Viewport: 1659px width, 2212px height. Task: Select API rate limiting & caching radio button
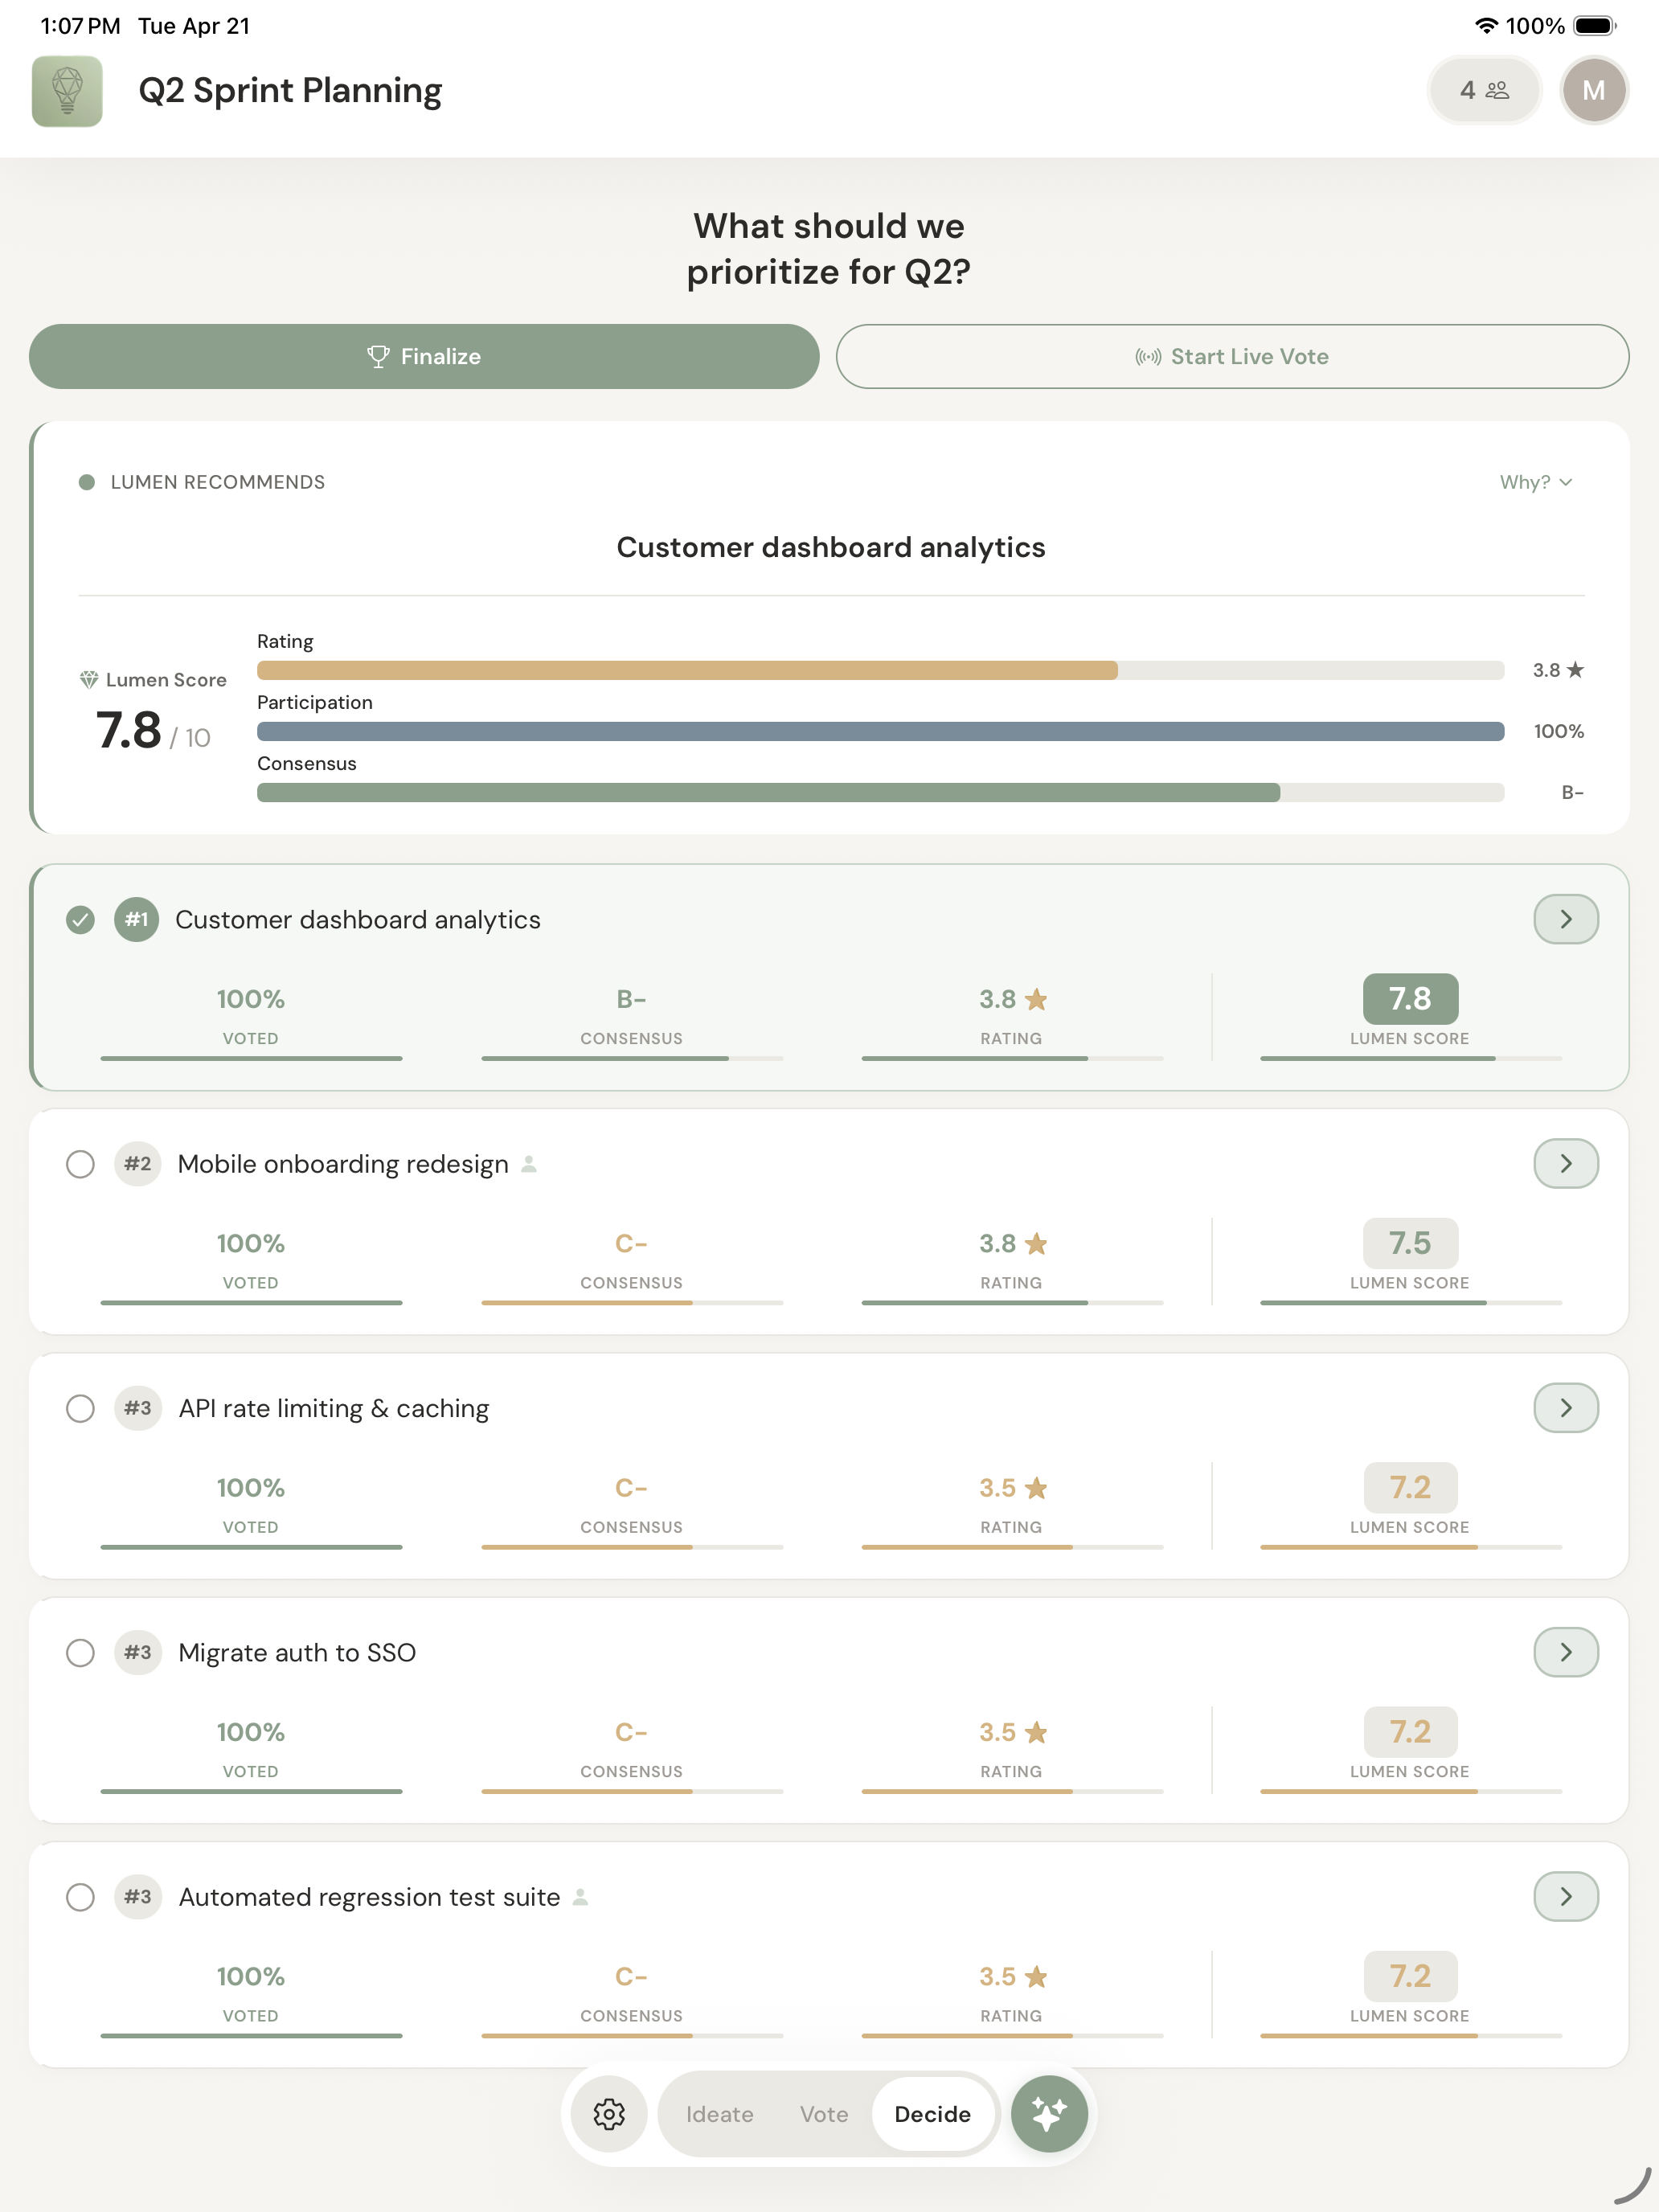80,1408
